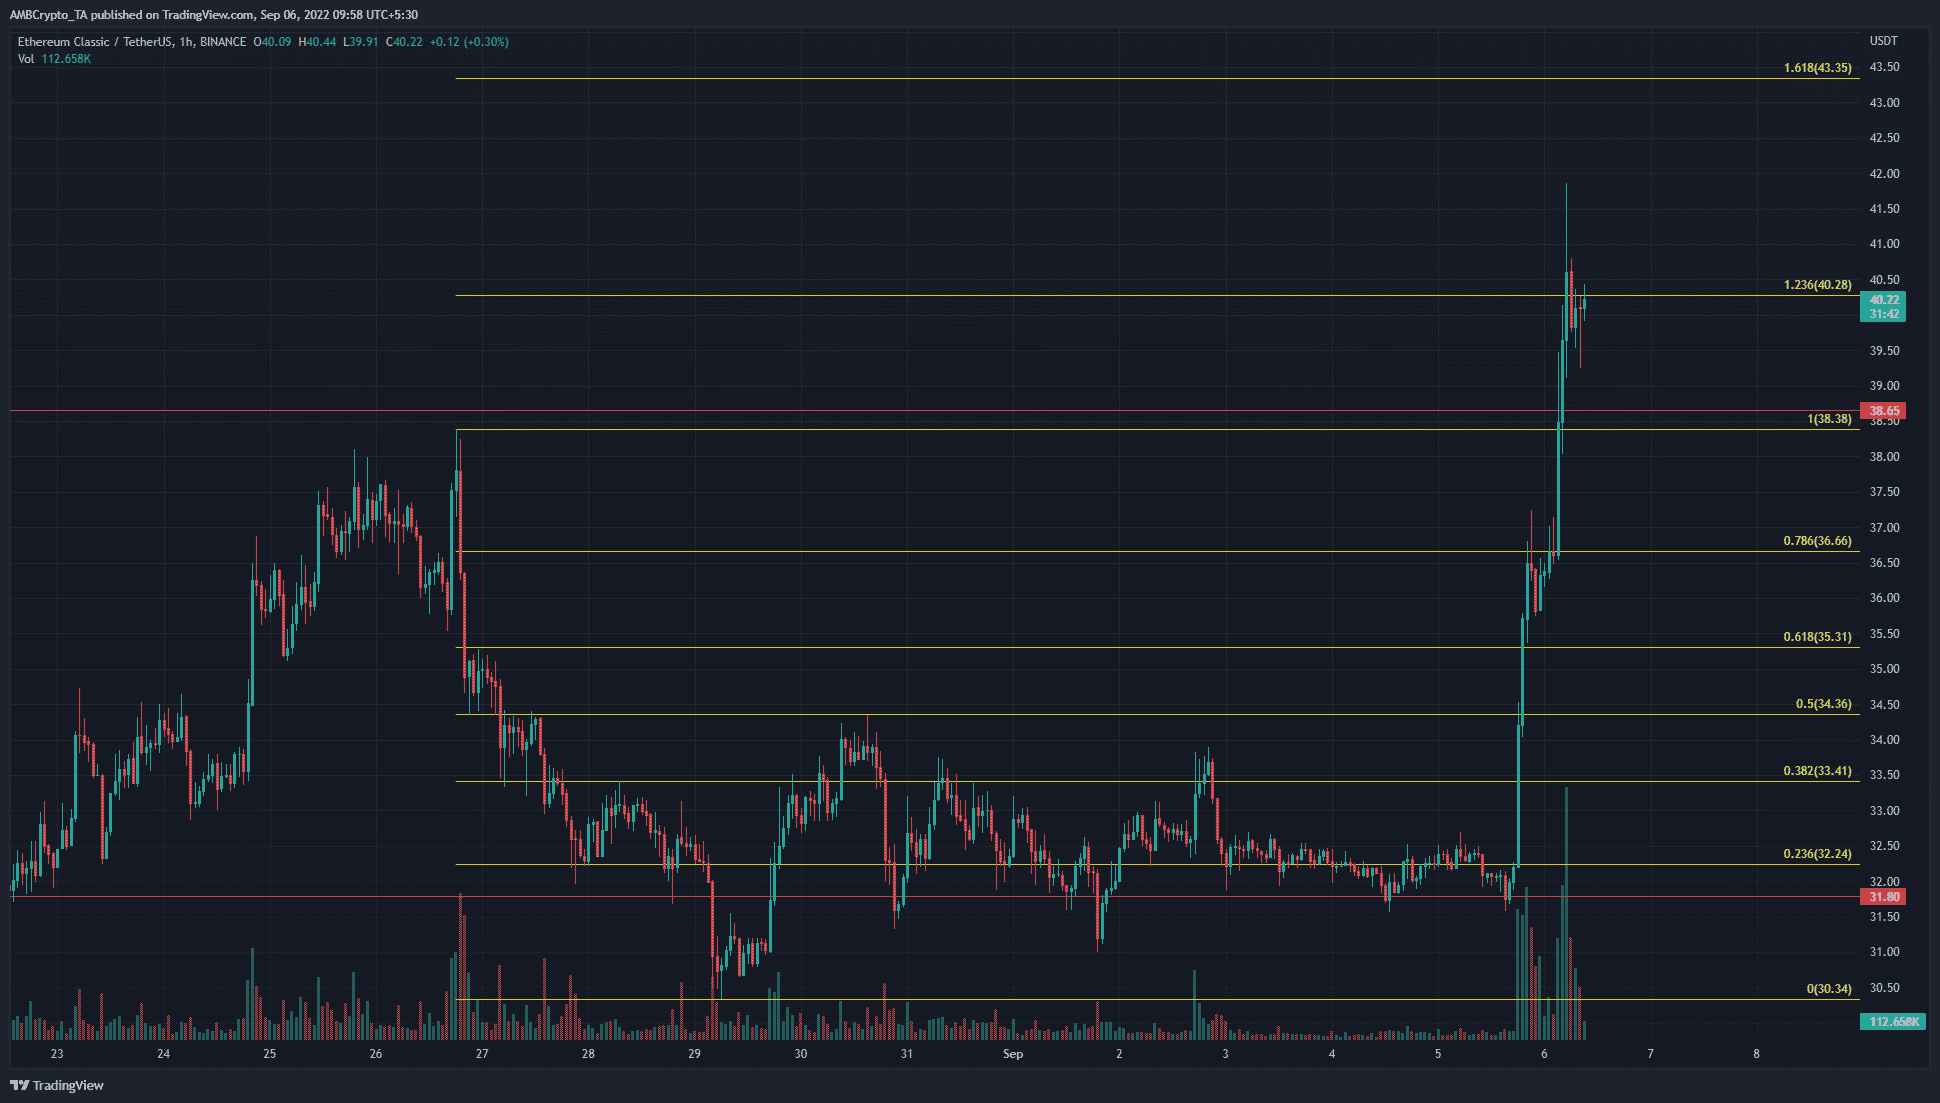Click the 35.00 price axis label
Image resolution: width=1940 pixels, height=1103 pixels.
(x=1884, y=669)
